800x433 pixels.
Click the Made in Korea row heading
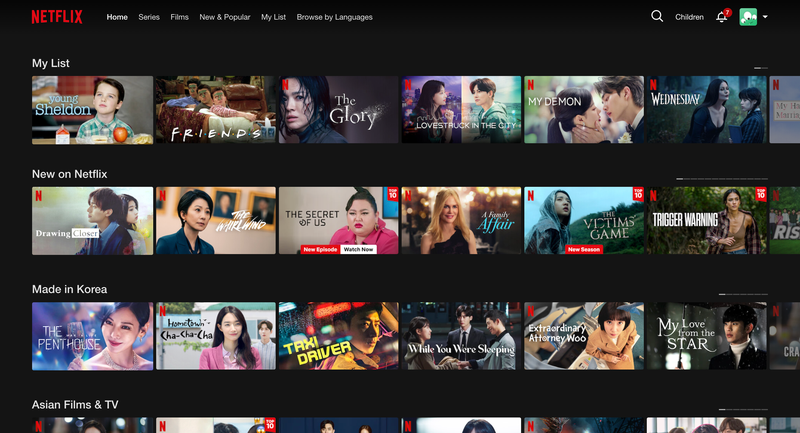[69, 289]
